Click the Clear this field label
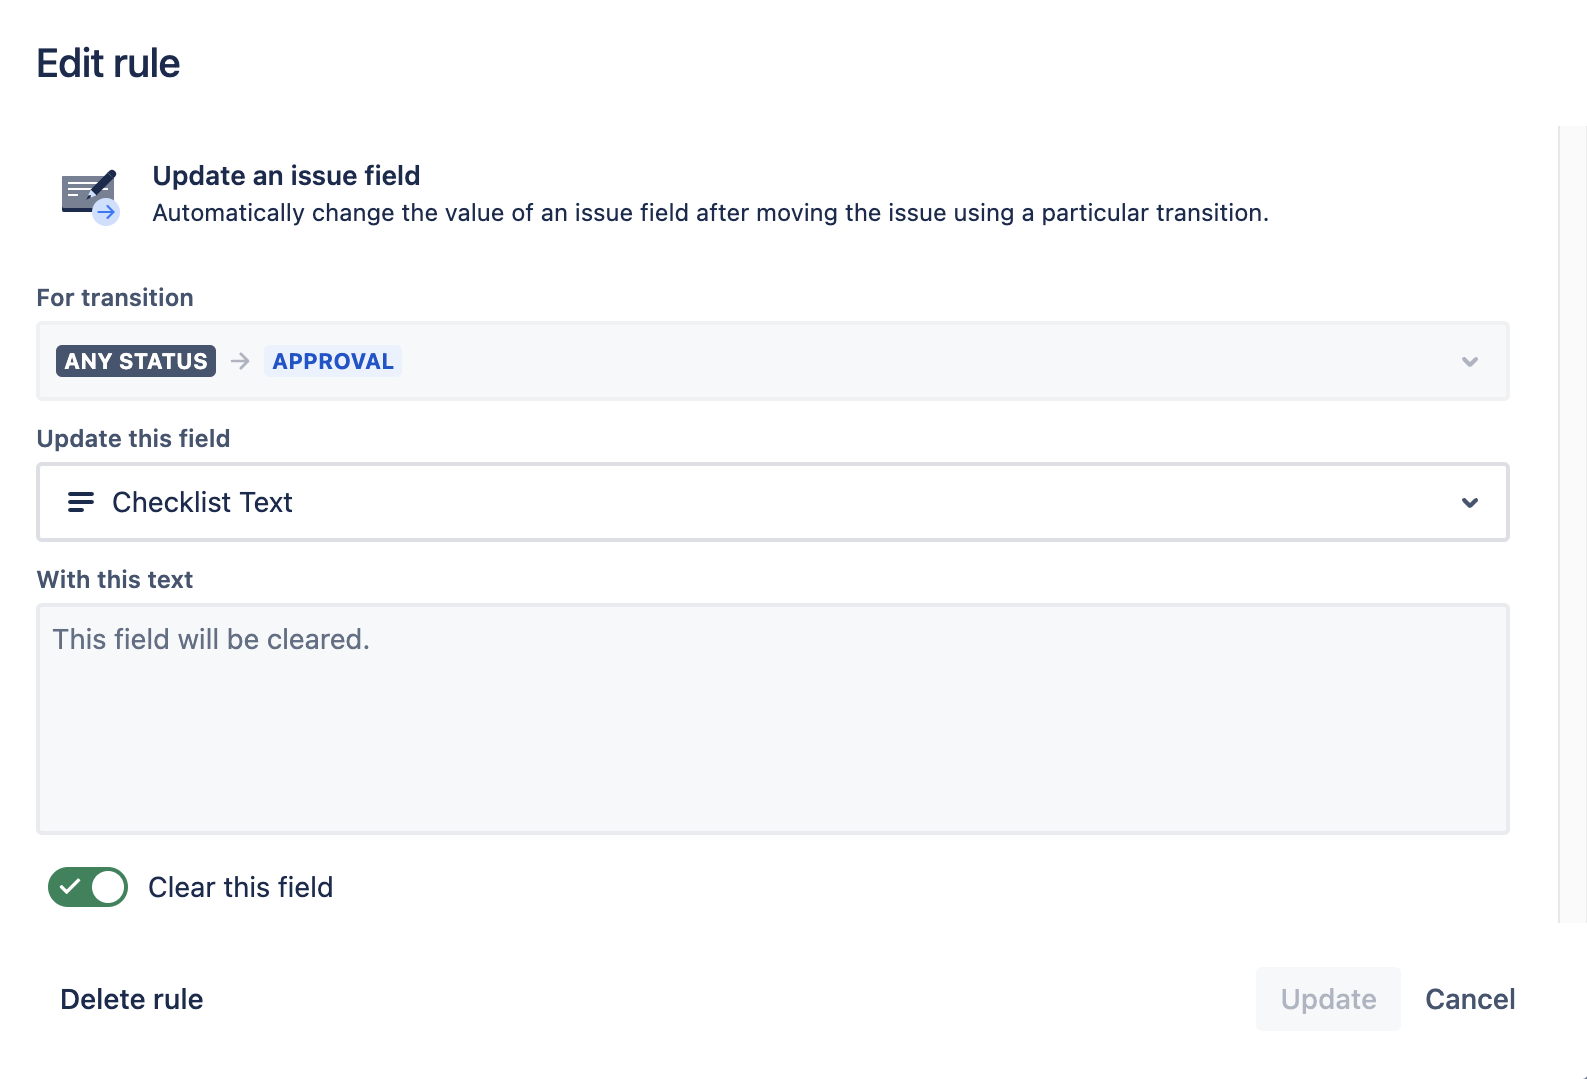The width and height of the screenshot is (1587, 1079). pos(240,887)
